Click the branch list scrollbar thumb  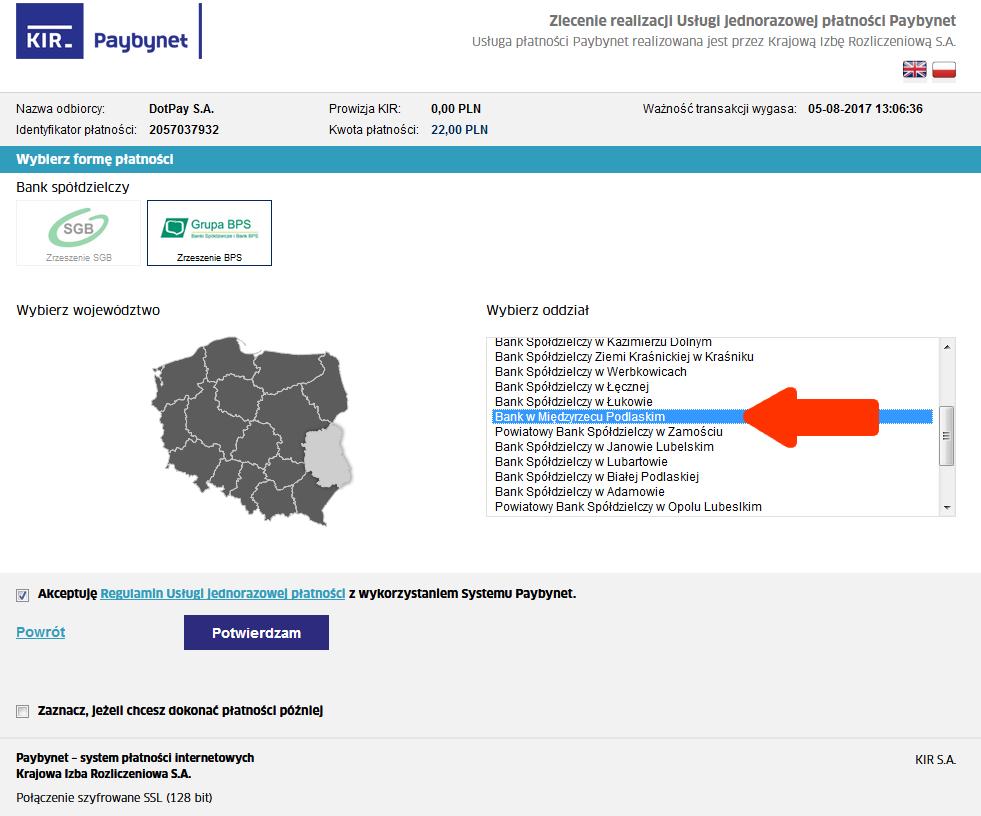point(947,436)
